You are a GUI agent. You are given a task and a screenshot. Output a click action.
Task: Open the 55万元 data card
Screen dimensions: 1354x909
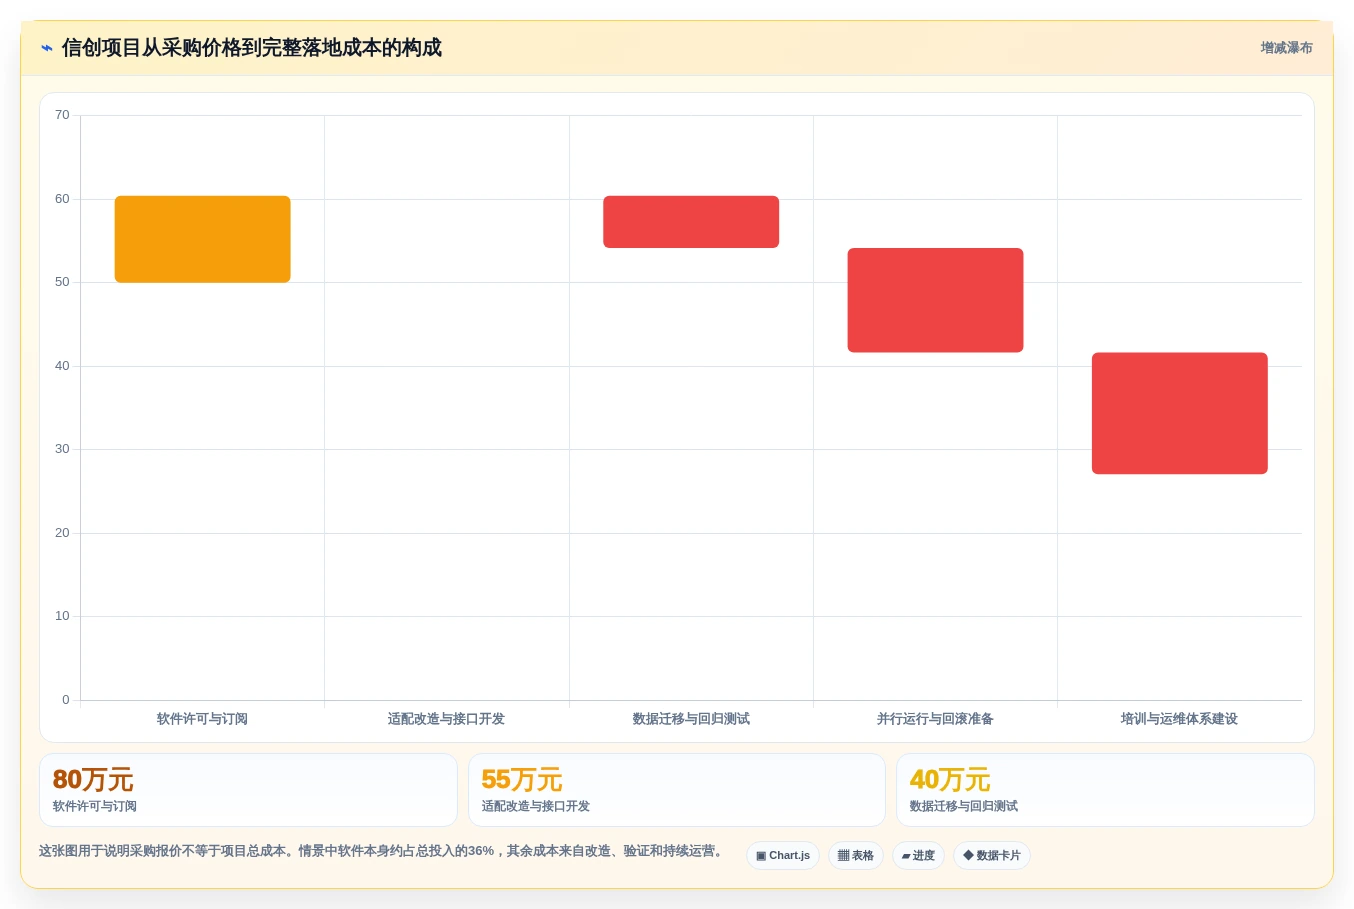(x=677, y=790)
